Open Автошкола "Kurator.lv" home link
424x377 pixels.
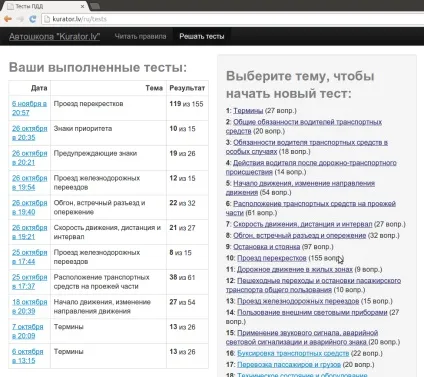tap(55, 36)
